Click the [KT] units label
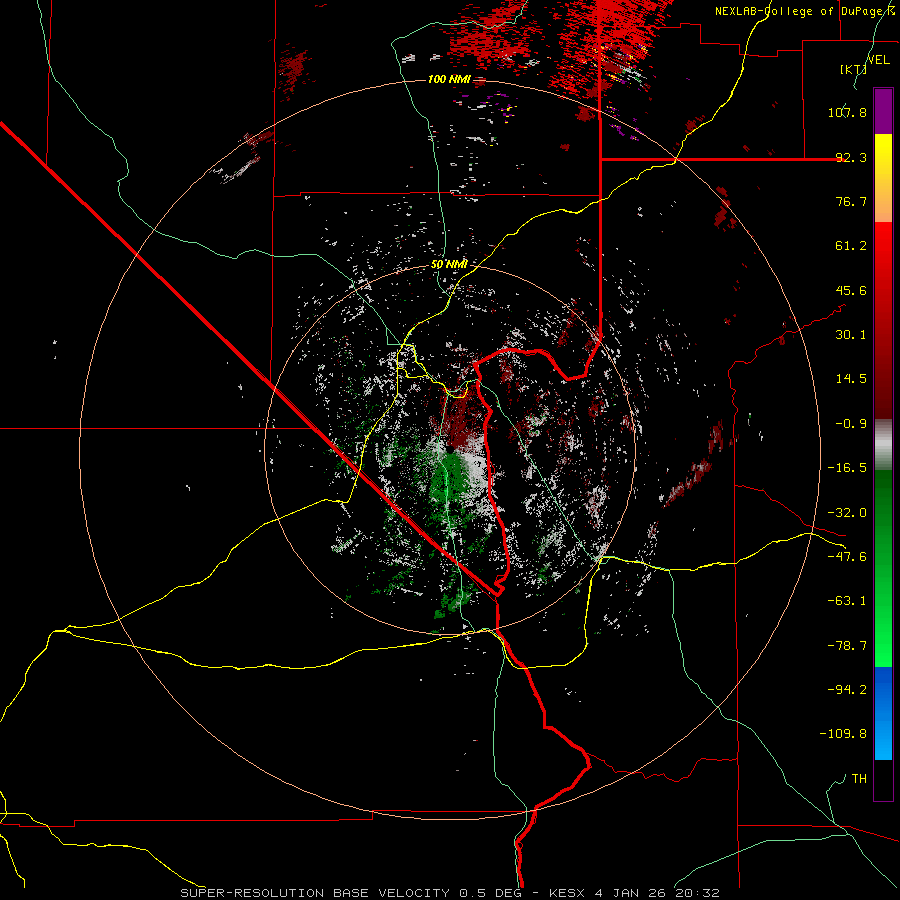Screen dimensions: 900x900 point(853,69)
